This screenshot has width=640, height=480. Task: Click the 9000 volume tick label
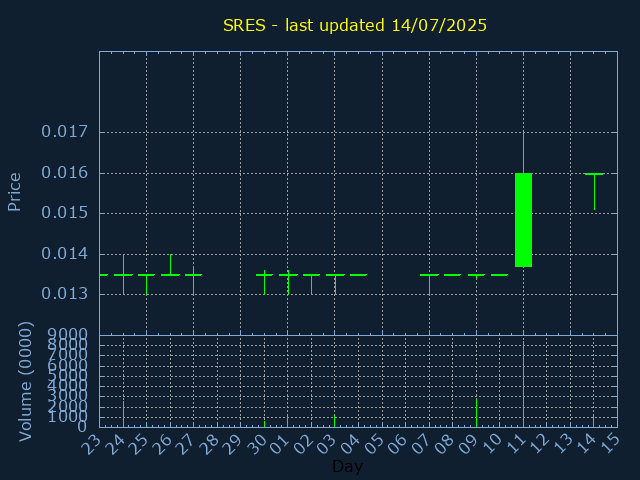click(68, 334)
